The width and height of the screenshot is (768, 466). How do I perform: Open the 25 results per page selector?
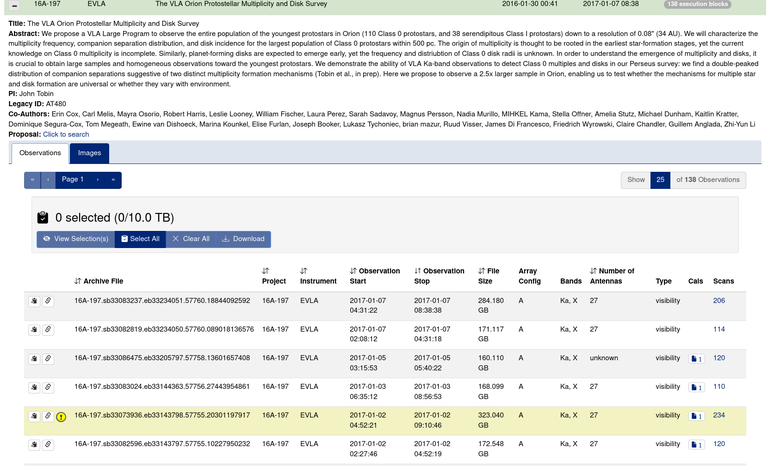(x=660, y=179)
